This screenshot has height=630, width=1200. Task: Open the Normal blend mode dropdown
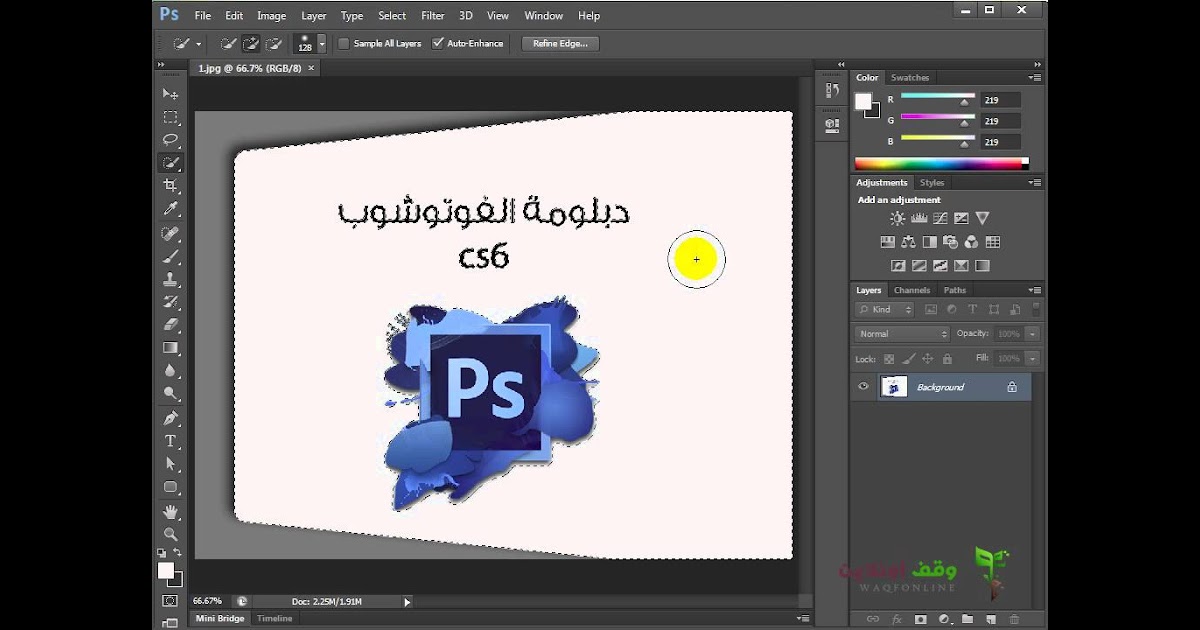tap(902, 334)
